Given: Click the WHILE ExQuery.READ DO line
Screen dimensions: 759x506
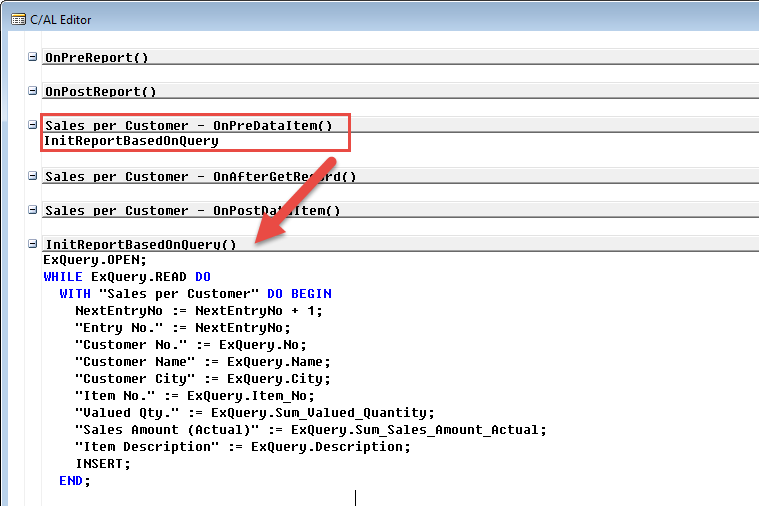Looking at the screenshot, I should tap(127, 277).
